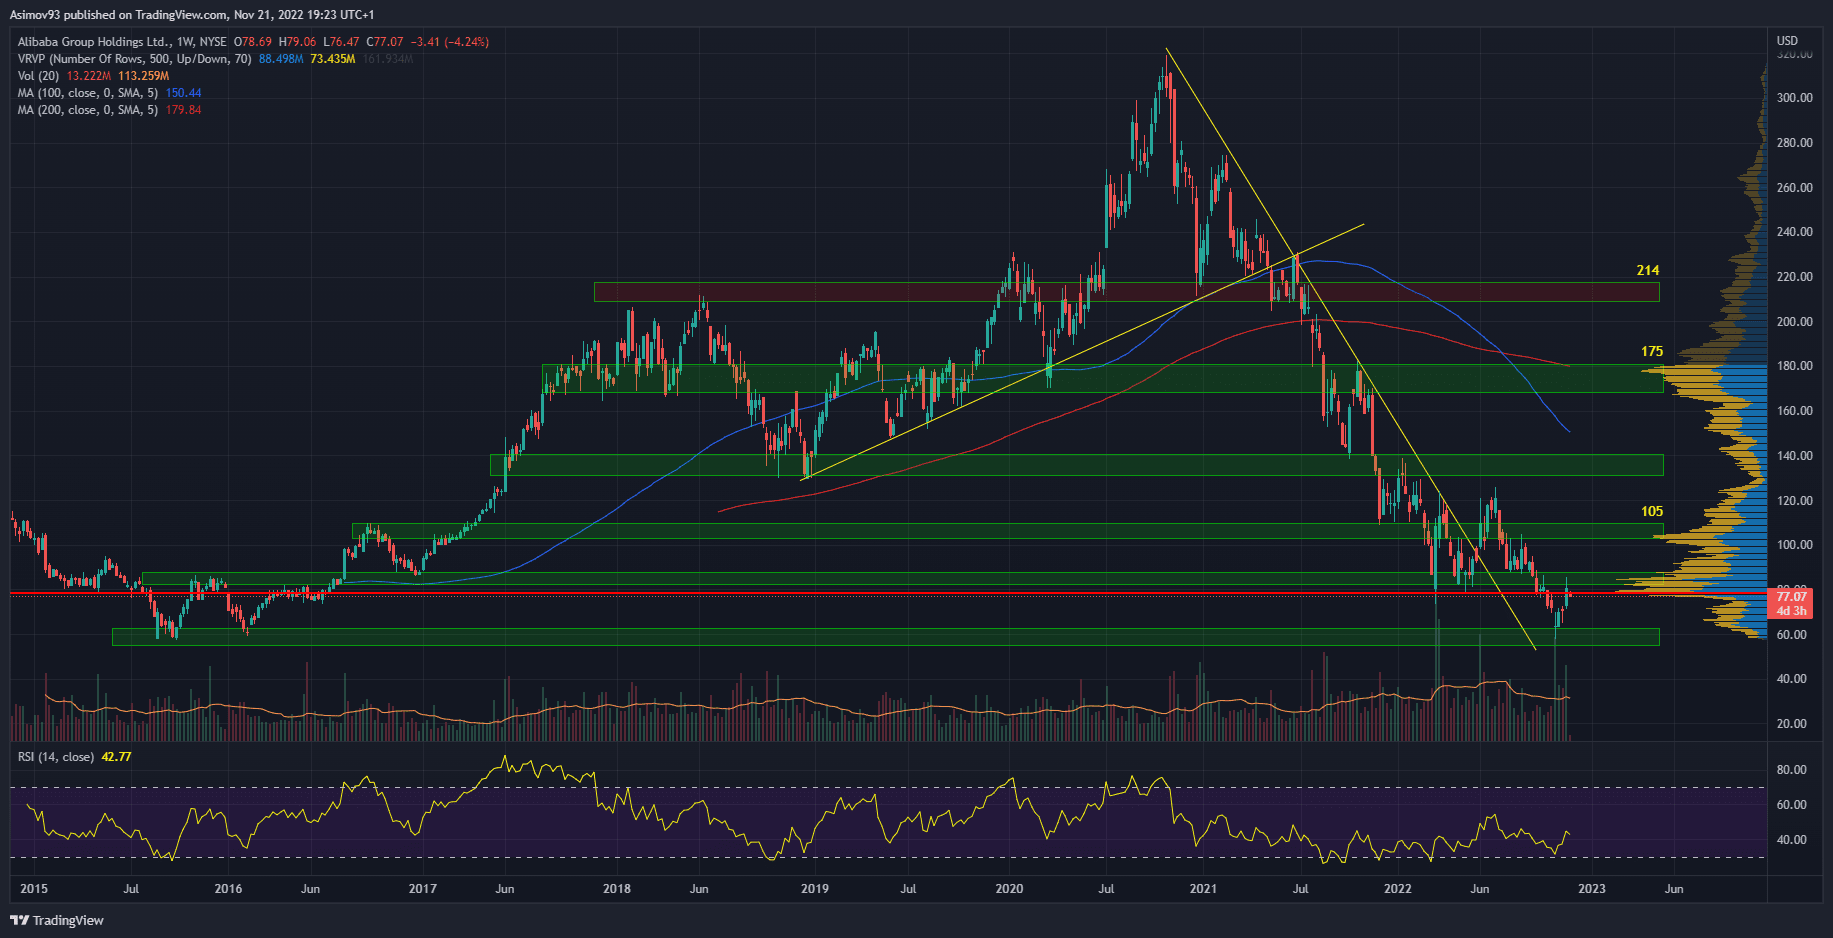
Task: Select the Vol (20) indicator label
Action: coord(39,76)
